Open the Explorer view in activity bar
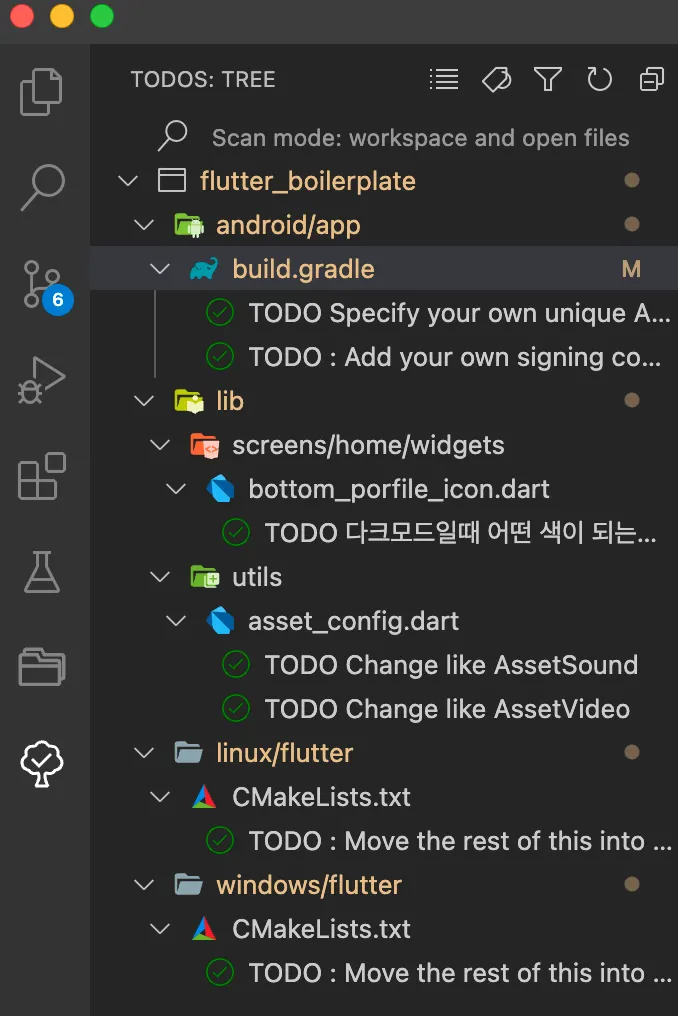The height and width of the screenshot is (1016, 678). pos(42,92)
